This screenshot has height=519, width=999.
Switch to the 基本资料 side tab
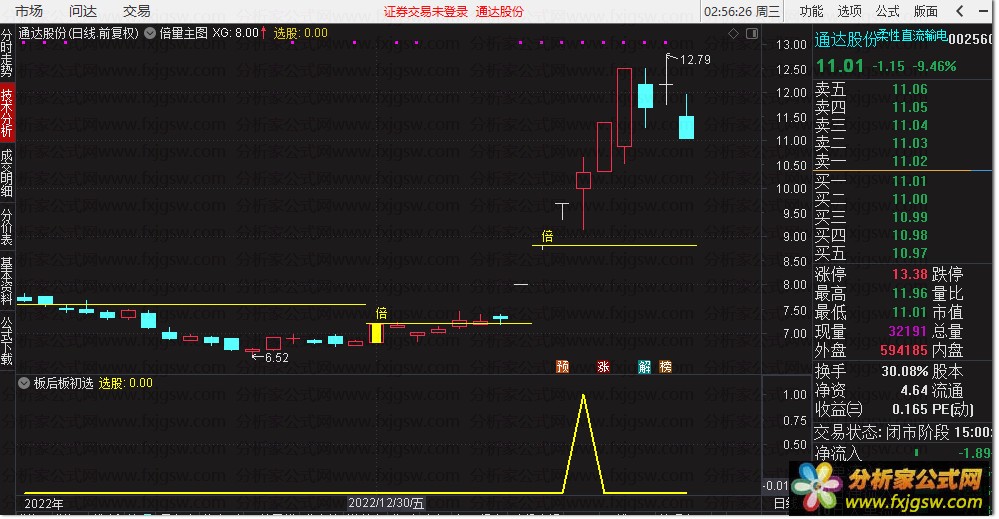point(6,281)
